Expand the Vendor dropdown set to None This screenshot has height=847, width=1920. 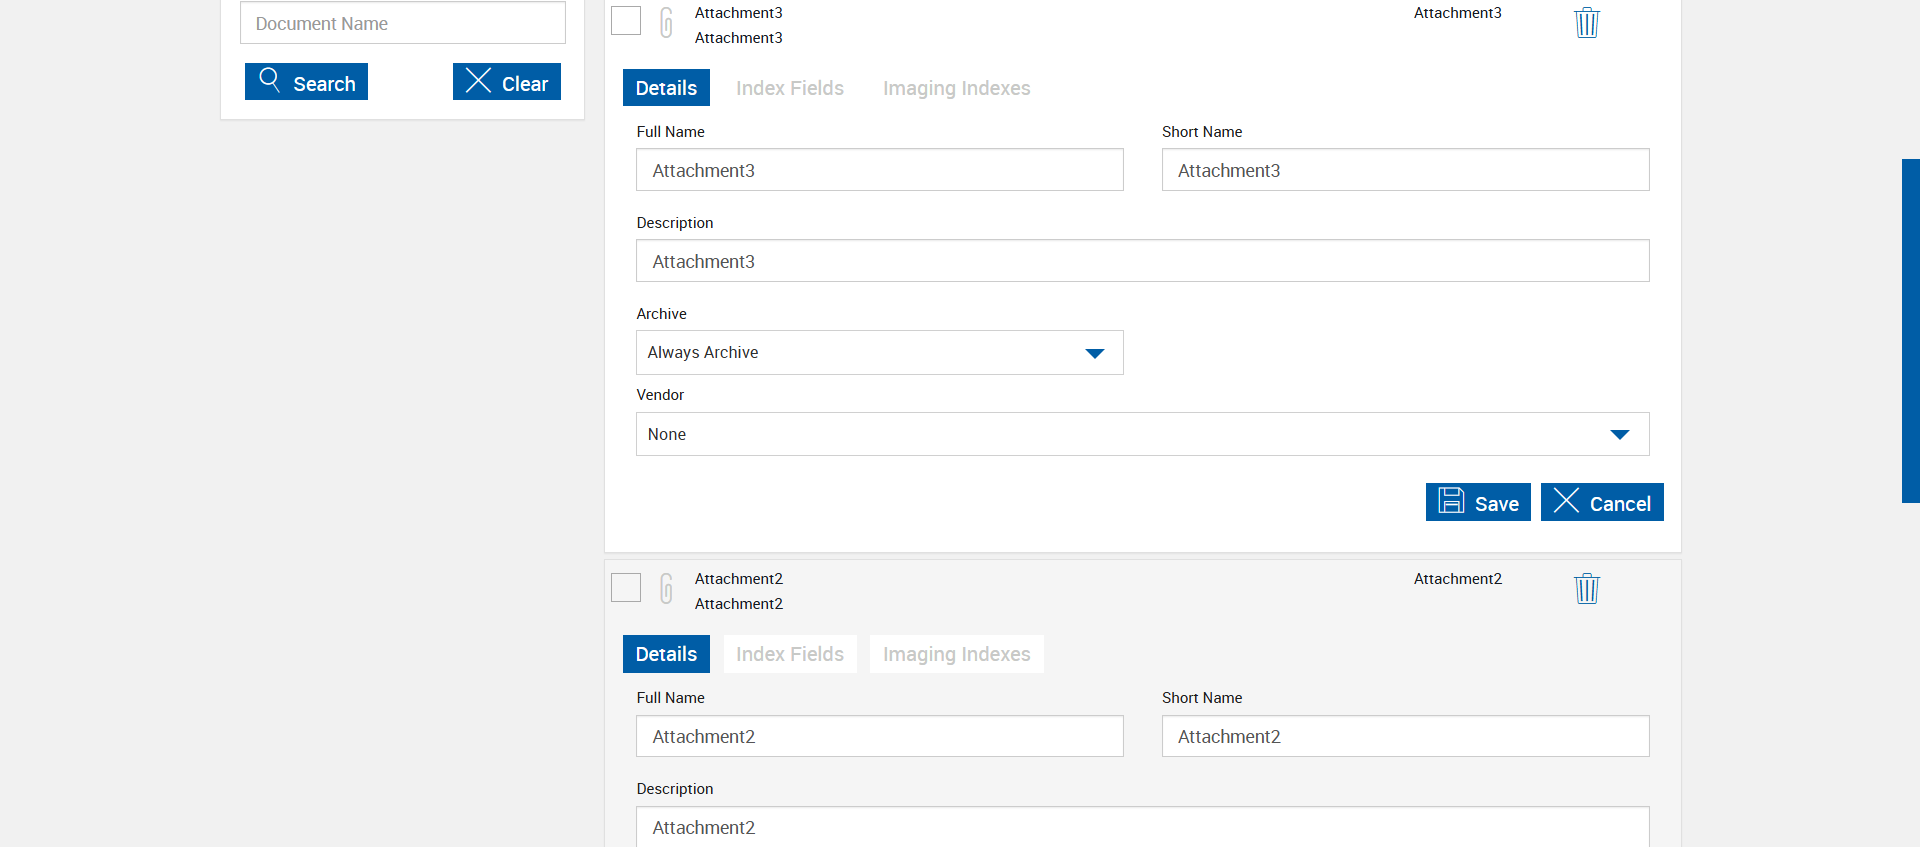(1142, 434)
